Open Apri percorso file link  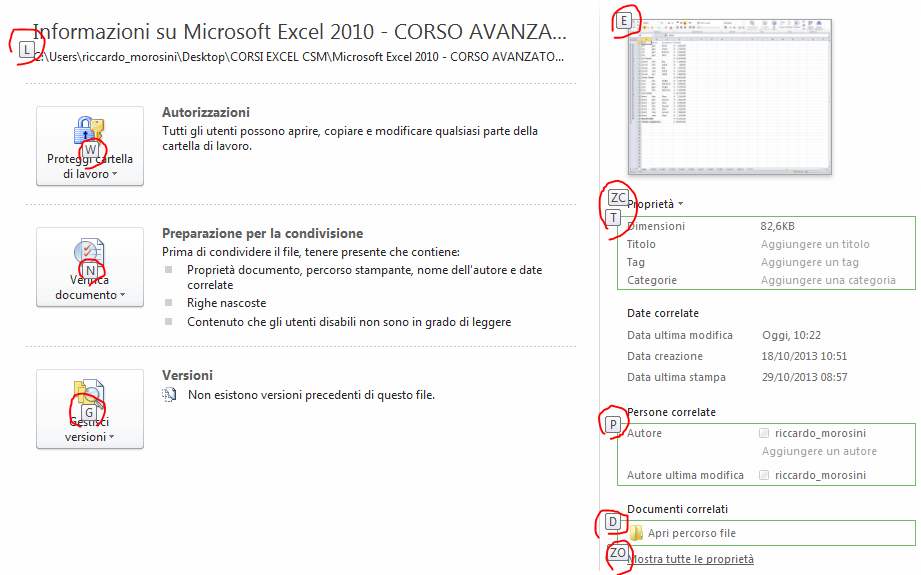point(691,533)
